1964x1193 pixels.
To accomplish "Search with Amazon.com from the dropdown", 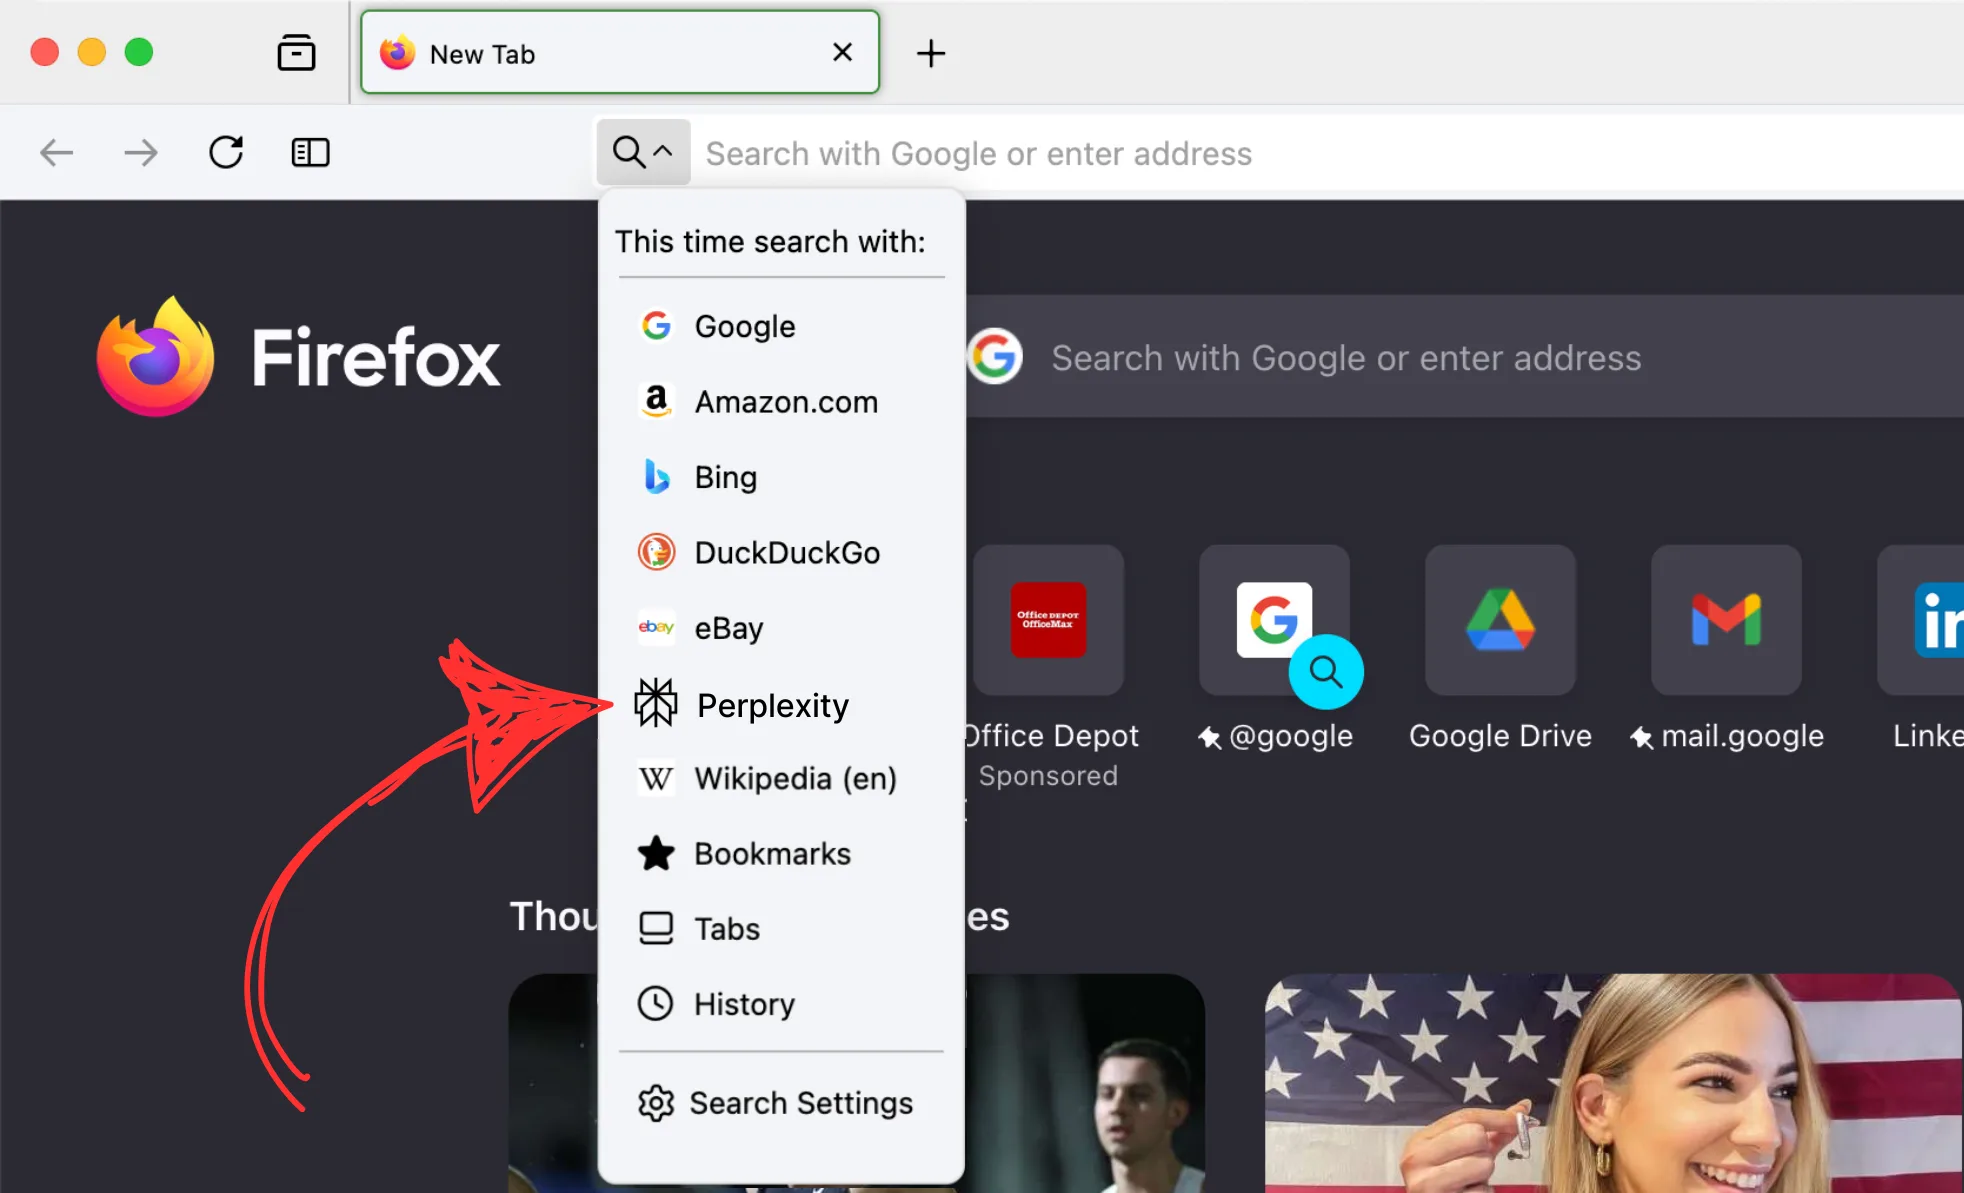I will point(786,401).
